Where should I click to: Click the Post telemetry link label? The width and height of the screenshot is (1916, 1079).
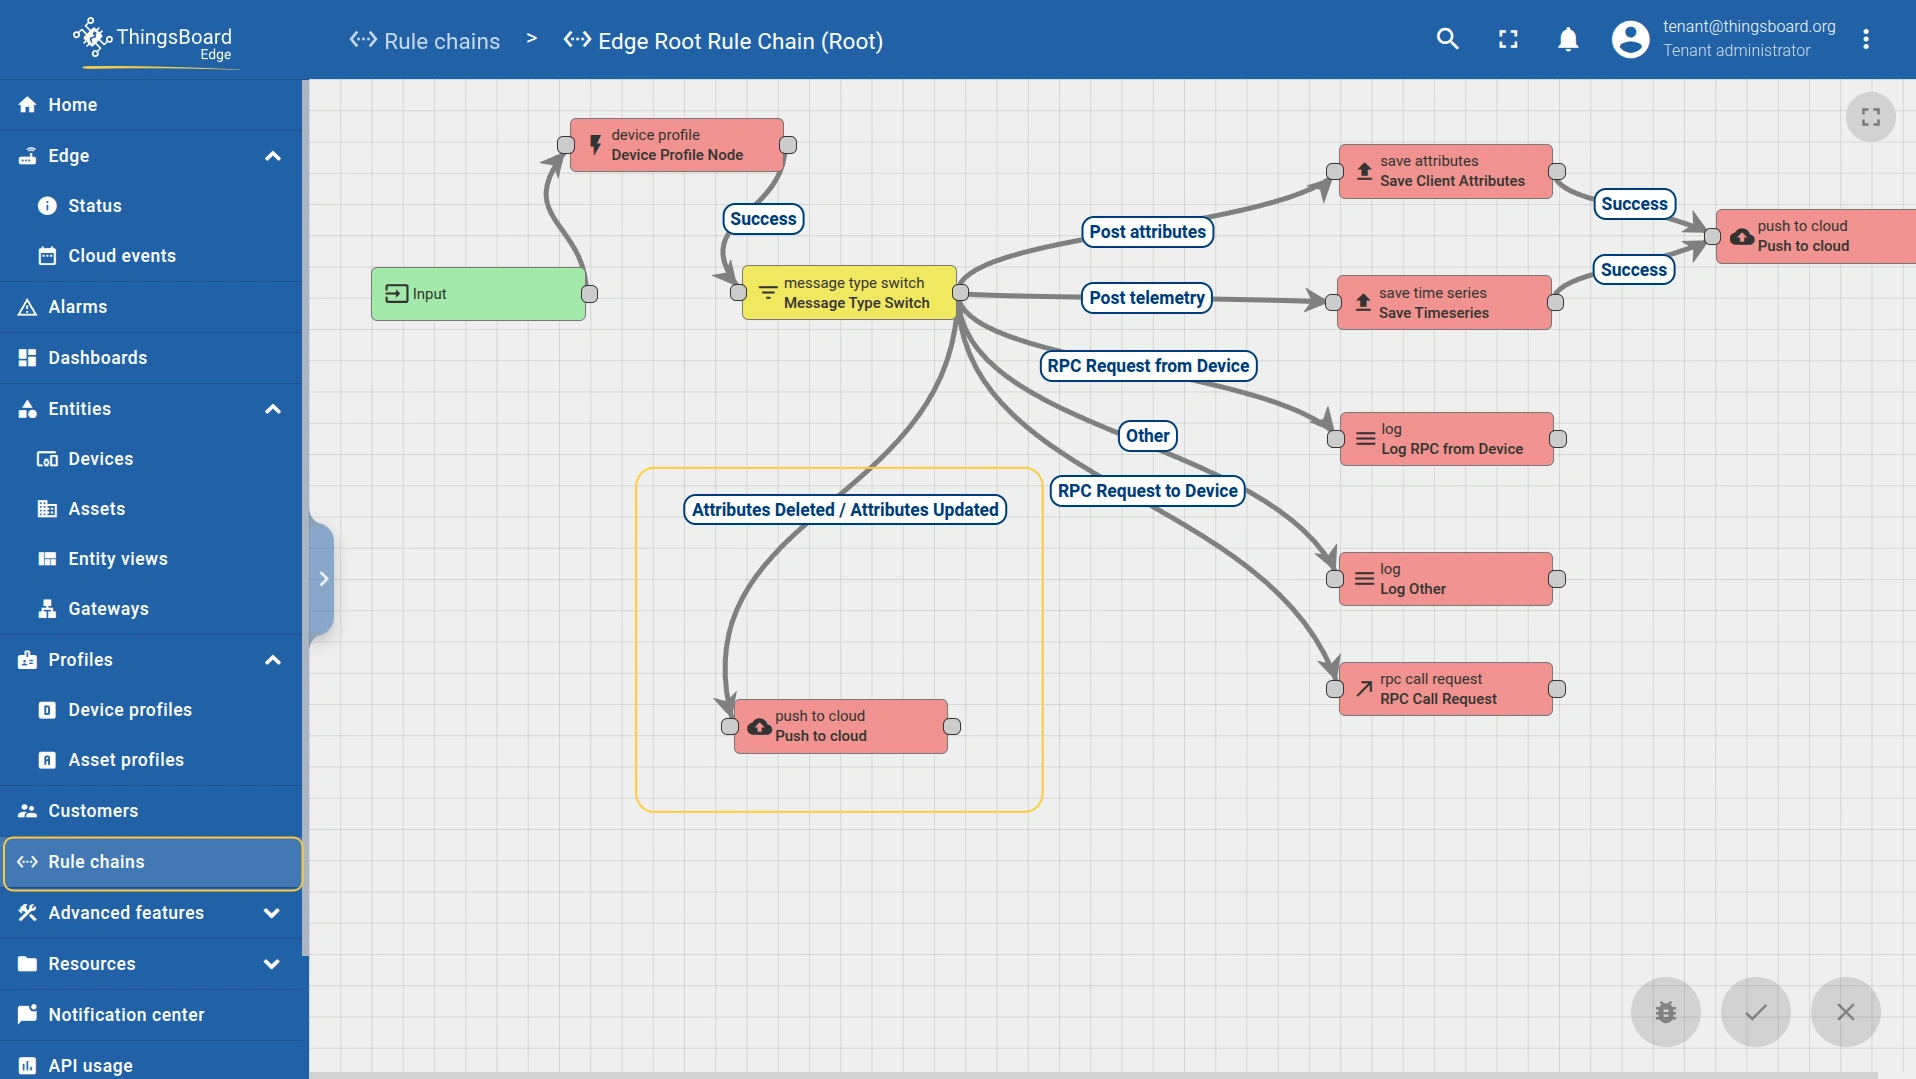tap(1146, 298)
